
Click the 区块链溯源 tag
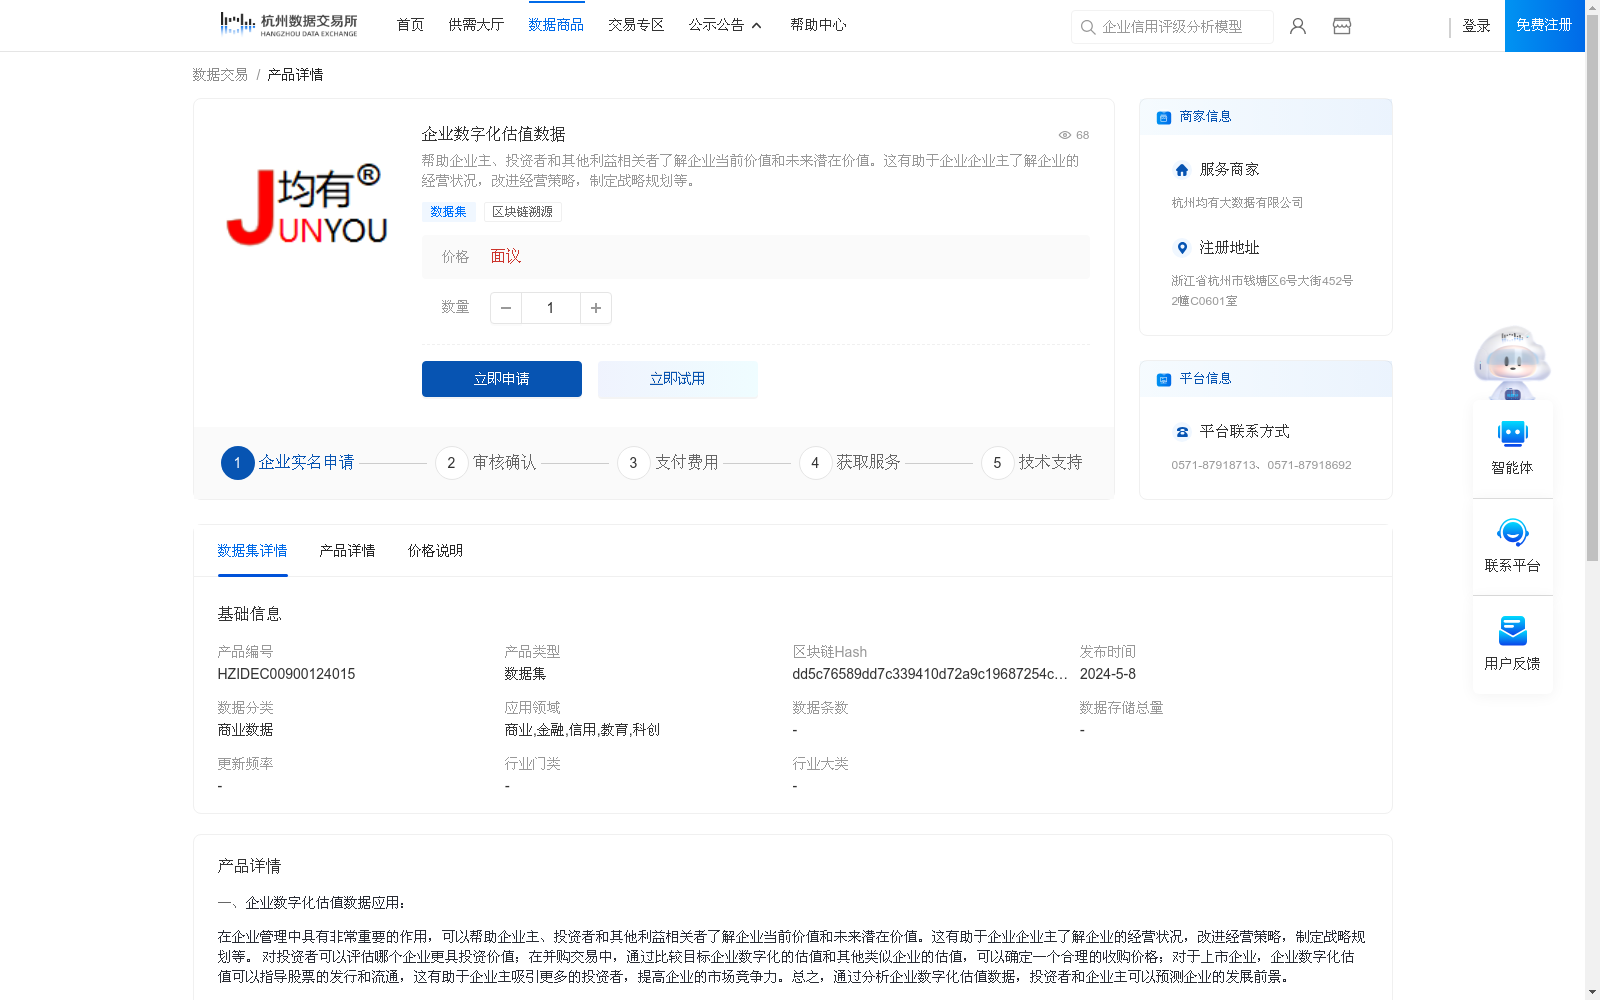pyautogui.click(x=522, y=212)
